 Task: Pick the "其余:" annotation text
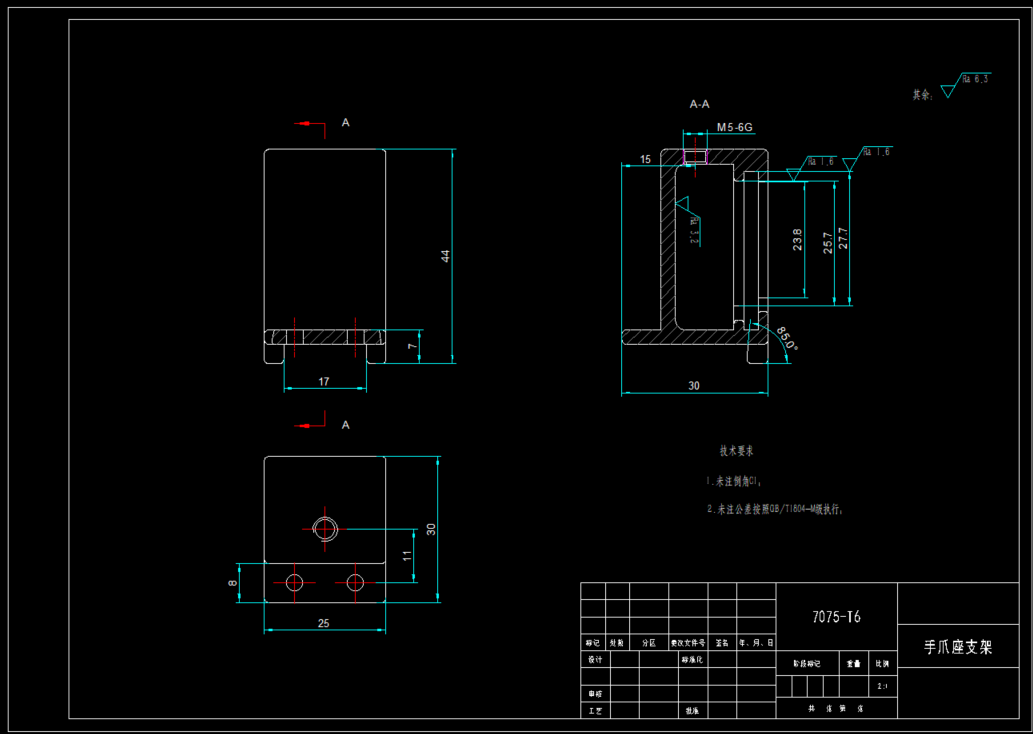[923, 96]
